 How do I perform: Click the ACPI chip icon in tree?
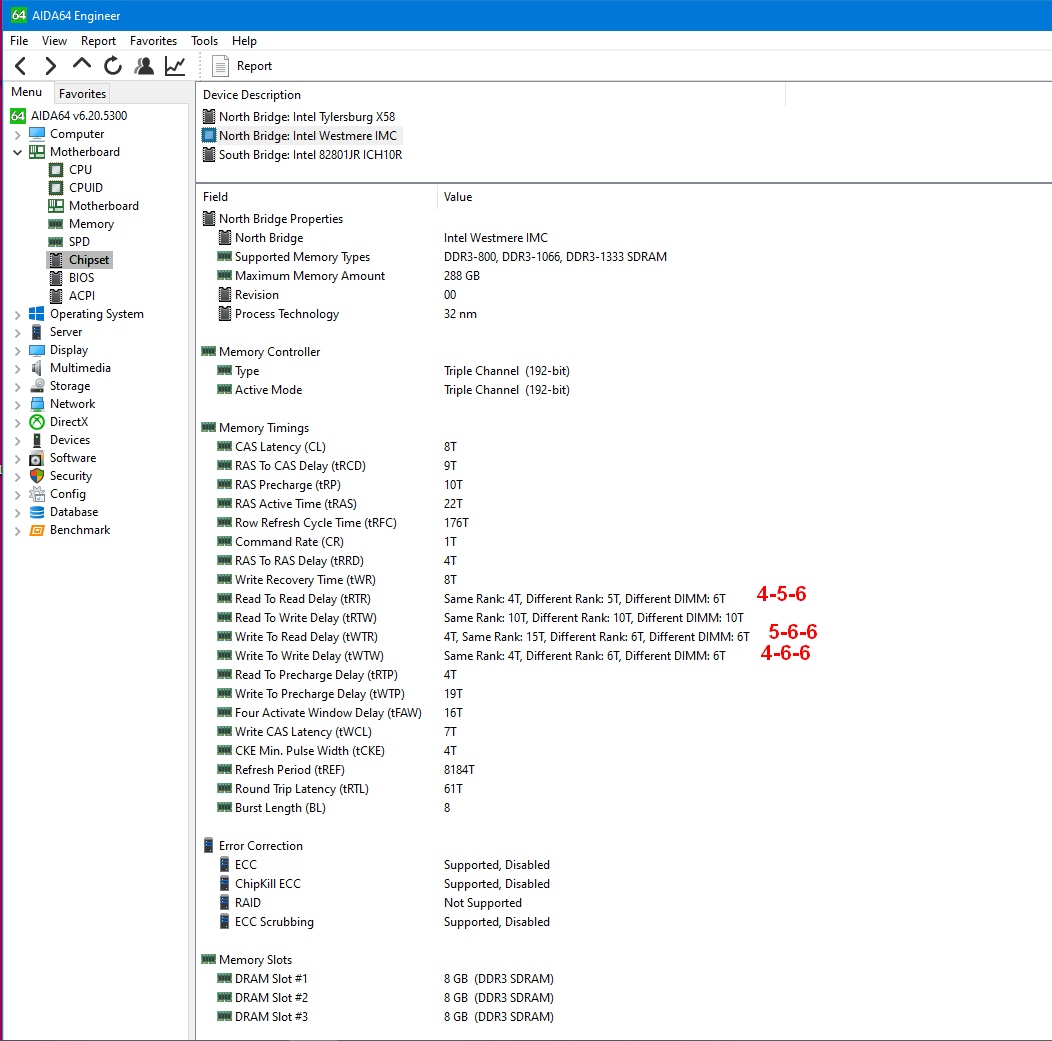click(x=56, y=296)
